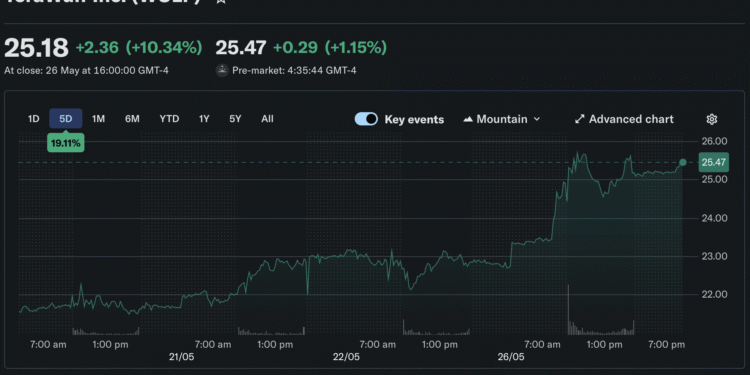Viewport: 750px width, 375px height.
Task: Choose the YTD range
Action: click(169, 119)
